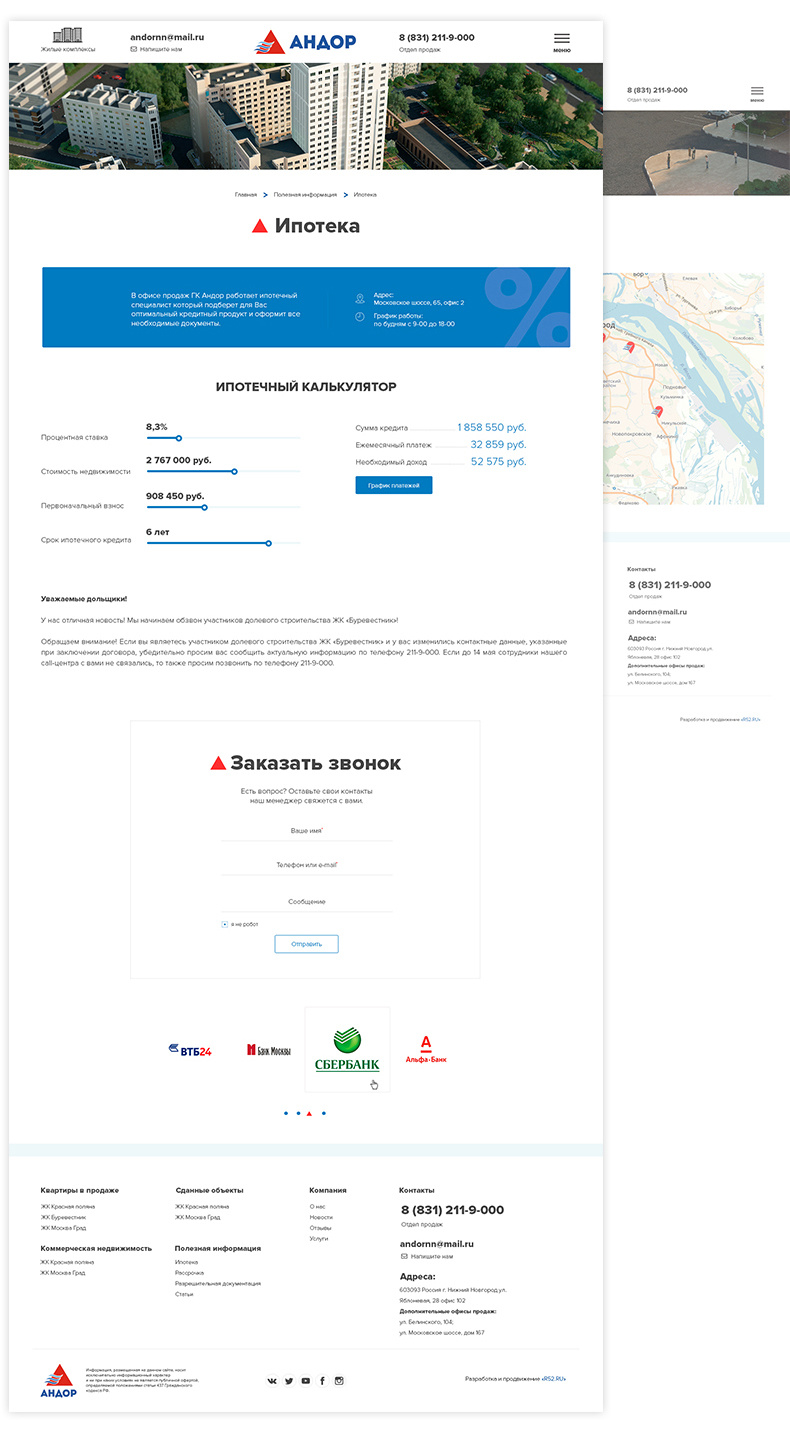Screen dimensions: 790x1431
Task: Click andornn@mail.ru on the right-side page
Action: pyautogui.click(x=657, y=611)
